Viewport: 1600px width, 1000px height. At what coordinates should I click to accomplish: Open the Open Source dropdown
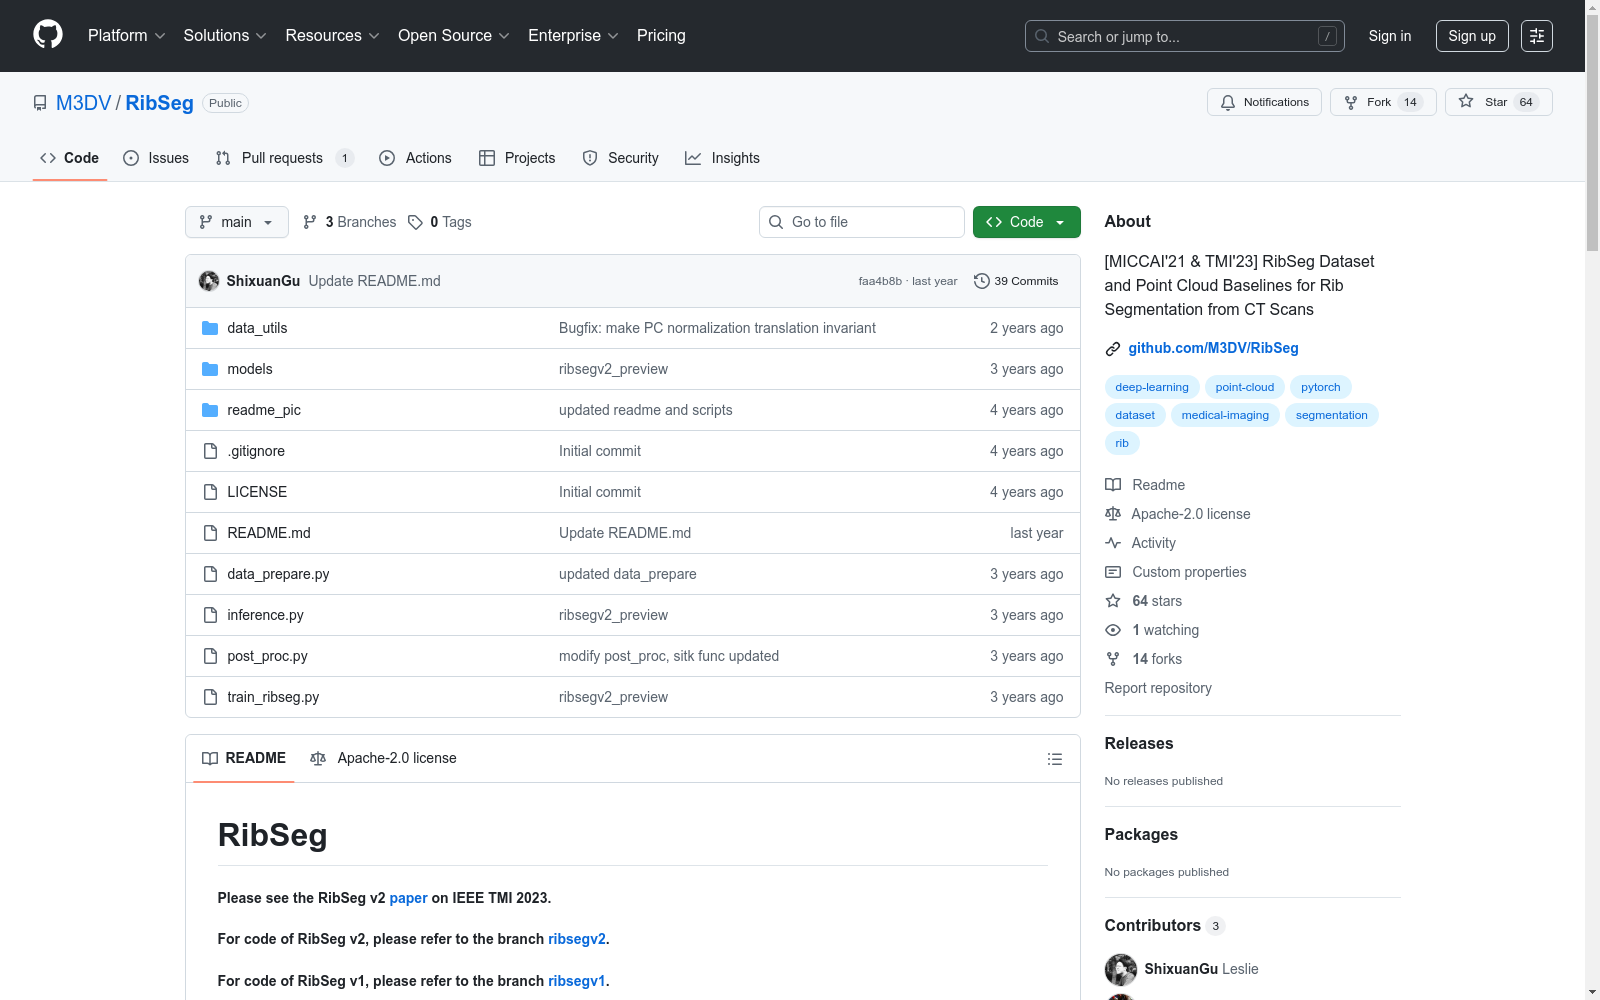[x=454, y=36]
